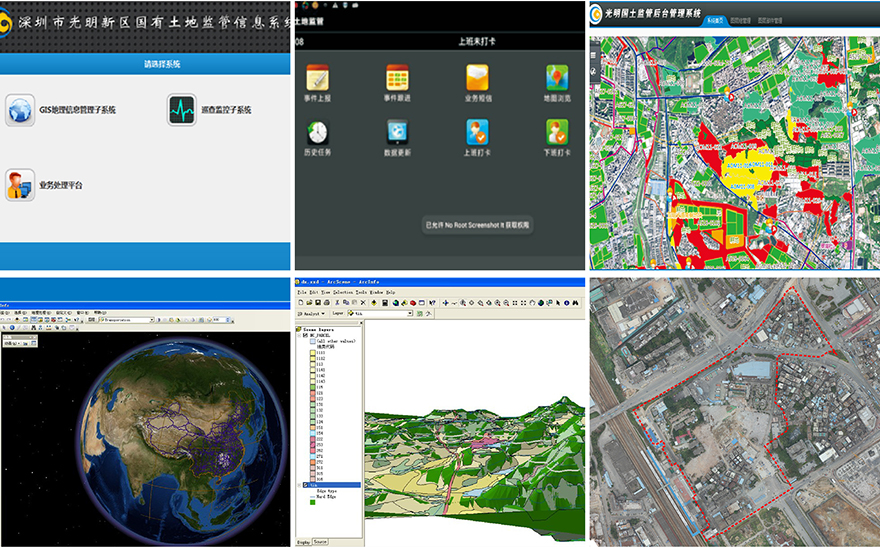Click Full Extent globe icon in ArcScene

541,303
